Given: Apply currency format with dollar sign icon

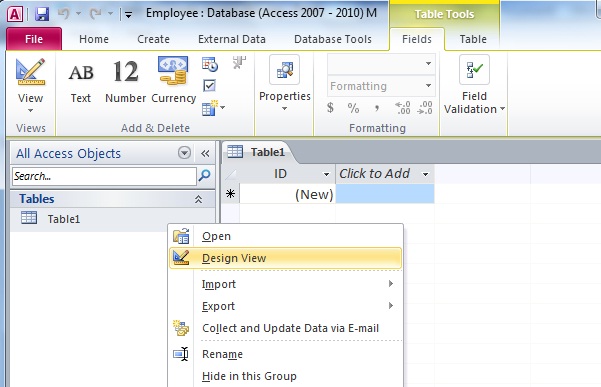Looking at the screenshot, I should click(330, 108).
